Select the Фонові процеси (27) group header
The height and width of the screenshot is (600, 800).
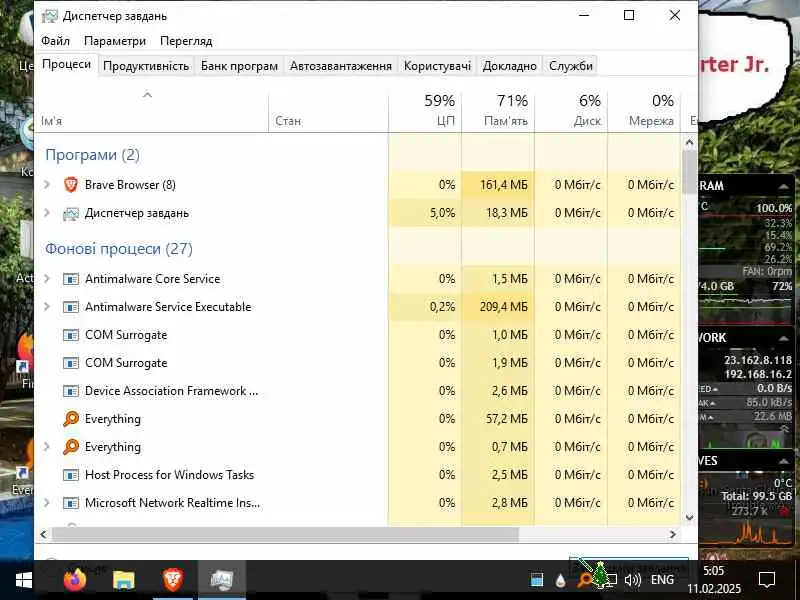[x=119, y=249]
